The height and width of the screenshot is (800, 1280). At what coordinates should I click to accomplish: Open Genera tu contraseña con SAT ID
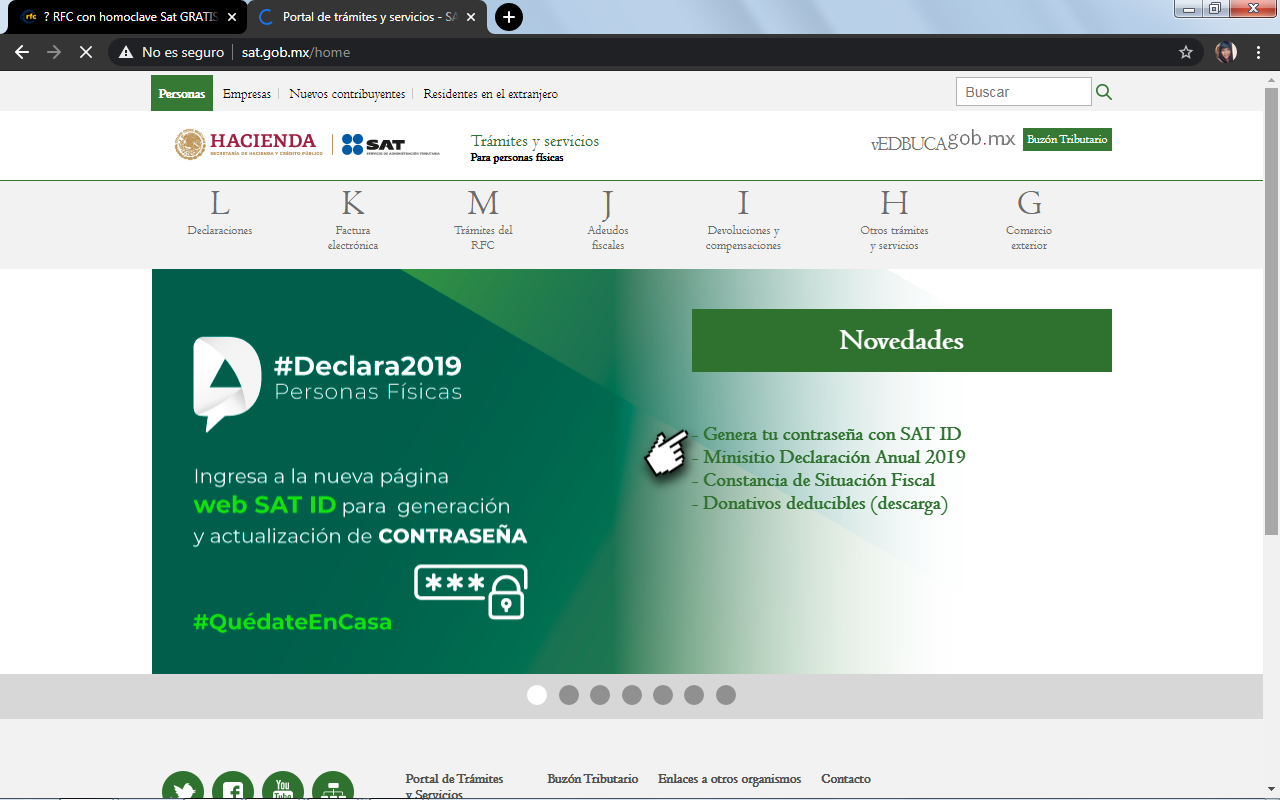click(x=832, y=434)
